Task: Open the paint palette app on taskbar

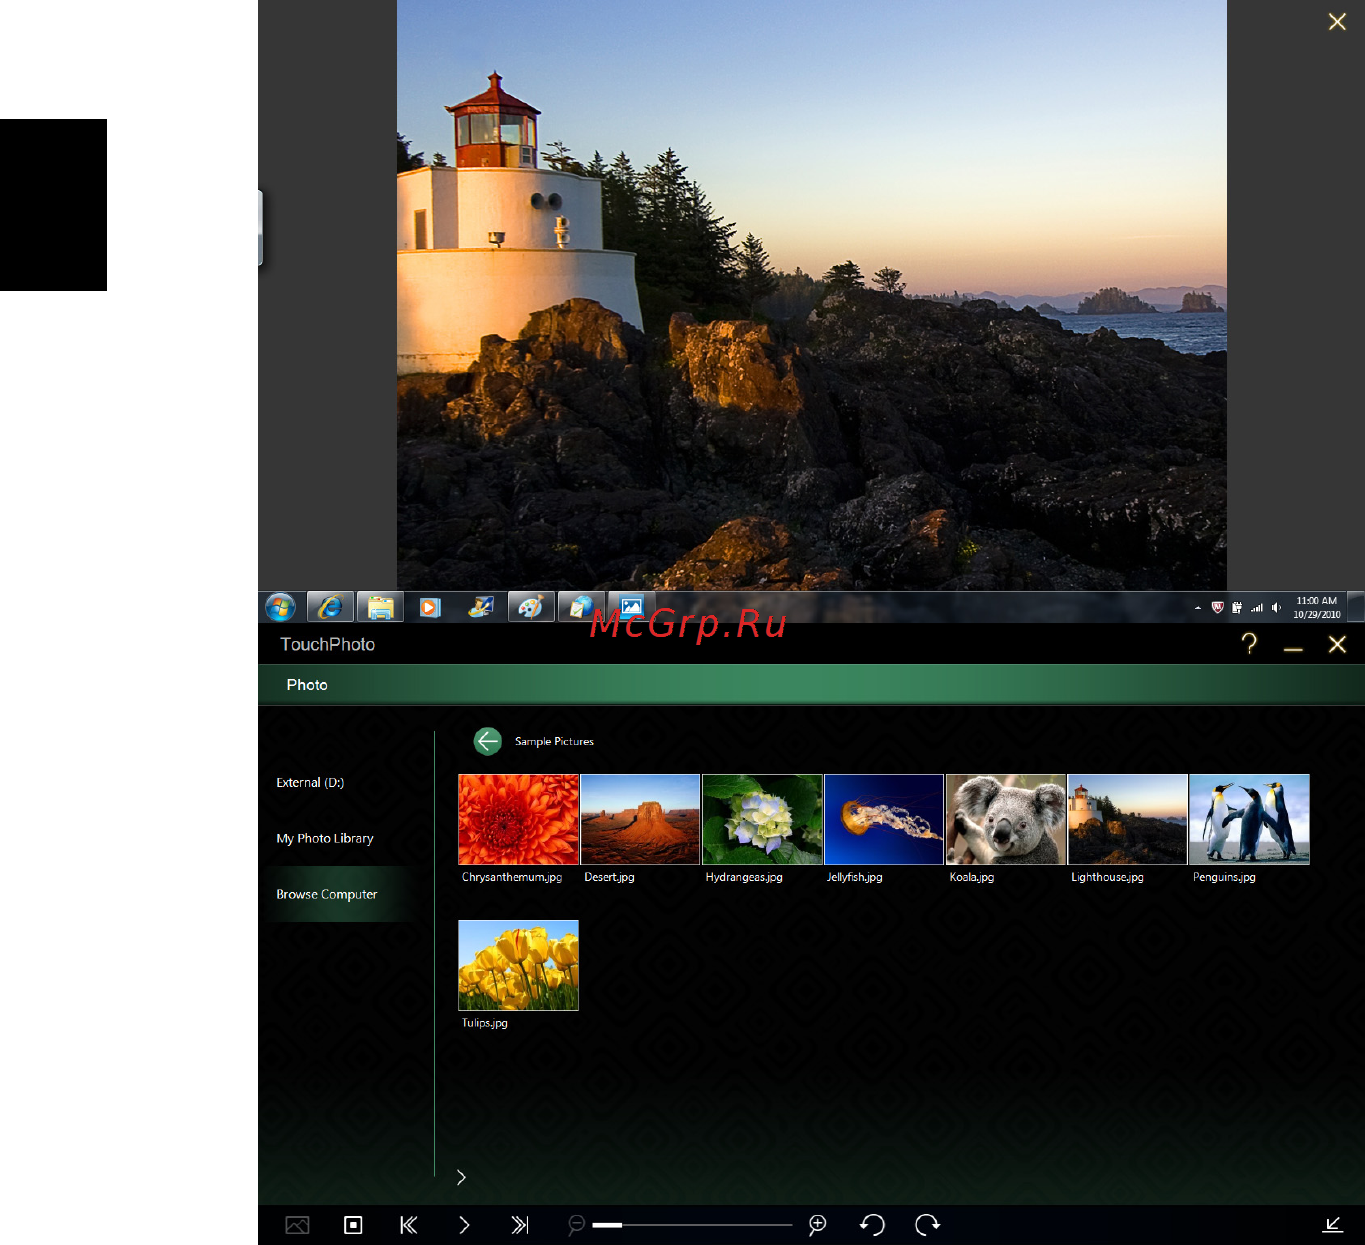Action: 530,607
